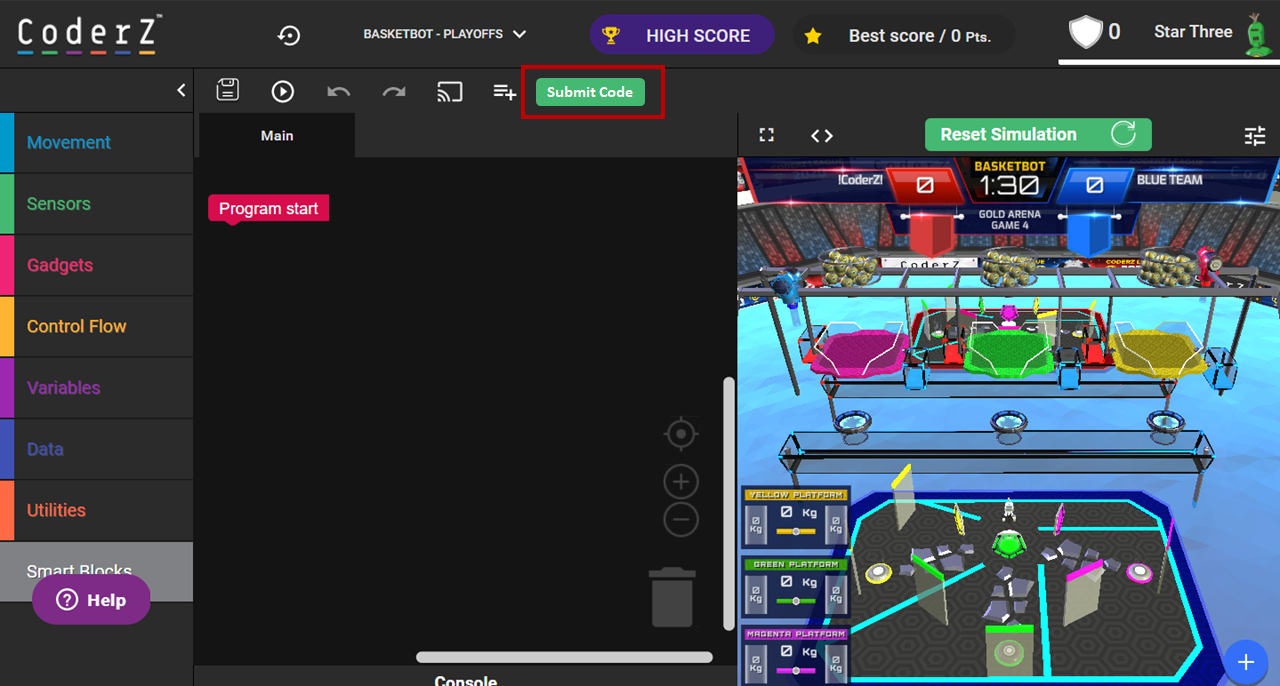The height and width of the screenshot is (686, 1280).
Task: Run the program with the play icon
Action: (283, 91)
